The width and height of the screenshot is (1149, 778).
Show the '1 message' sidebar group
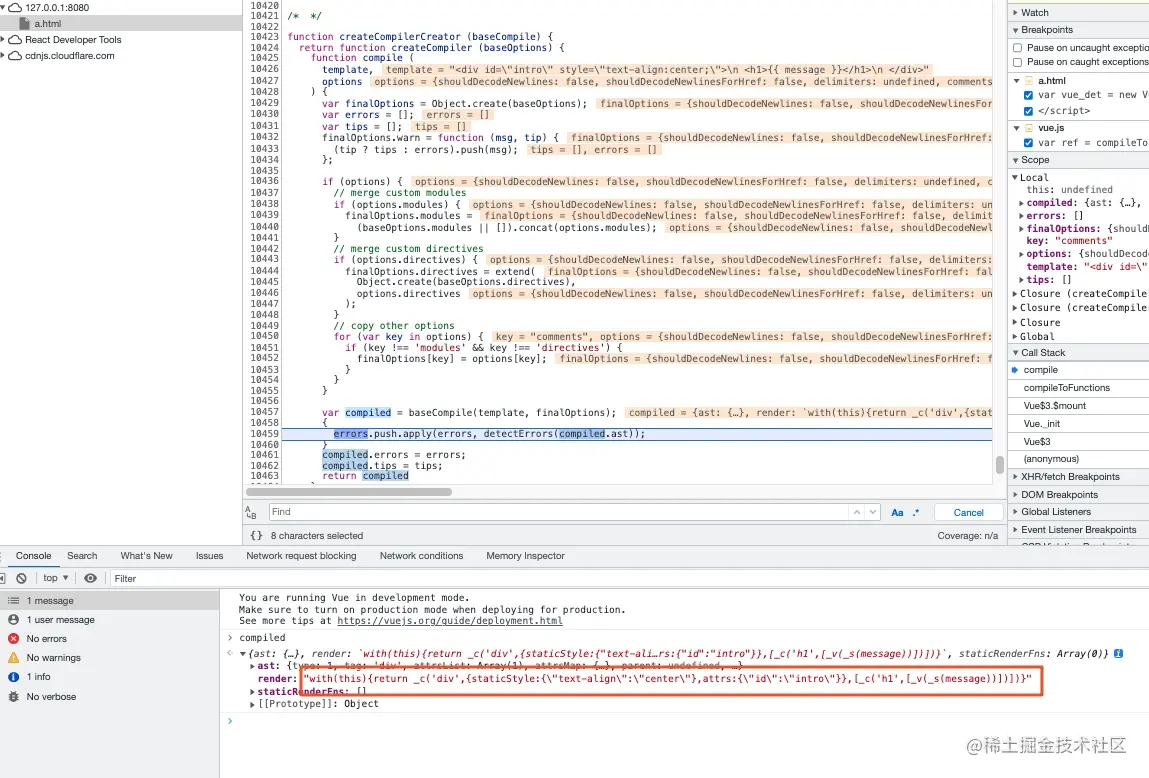click(x=110, y=601)
